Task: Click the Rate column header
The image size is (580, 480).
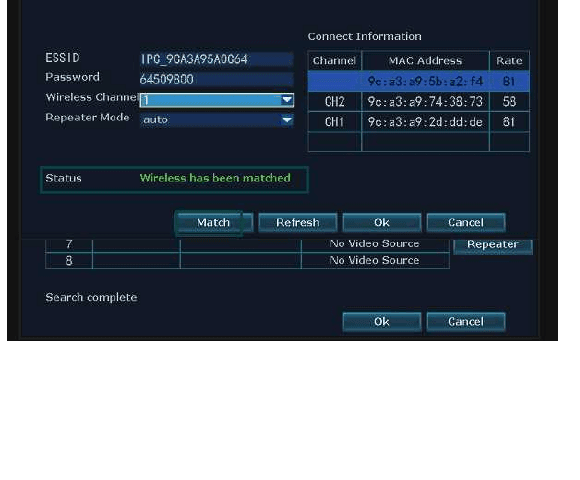Action: point(509,61)
